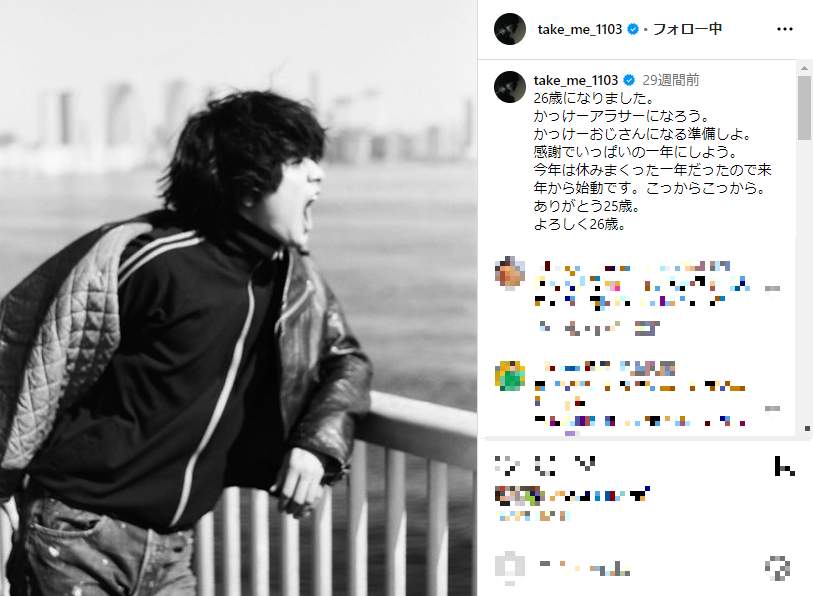The height and width of the screenshot is (596, 813).
Task: Click the 29週間前 timestamp
Action: click(x=671, y=80)
